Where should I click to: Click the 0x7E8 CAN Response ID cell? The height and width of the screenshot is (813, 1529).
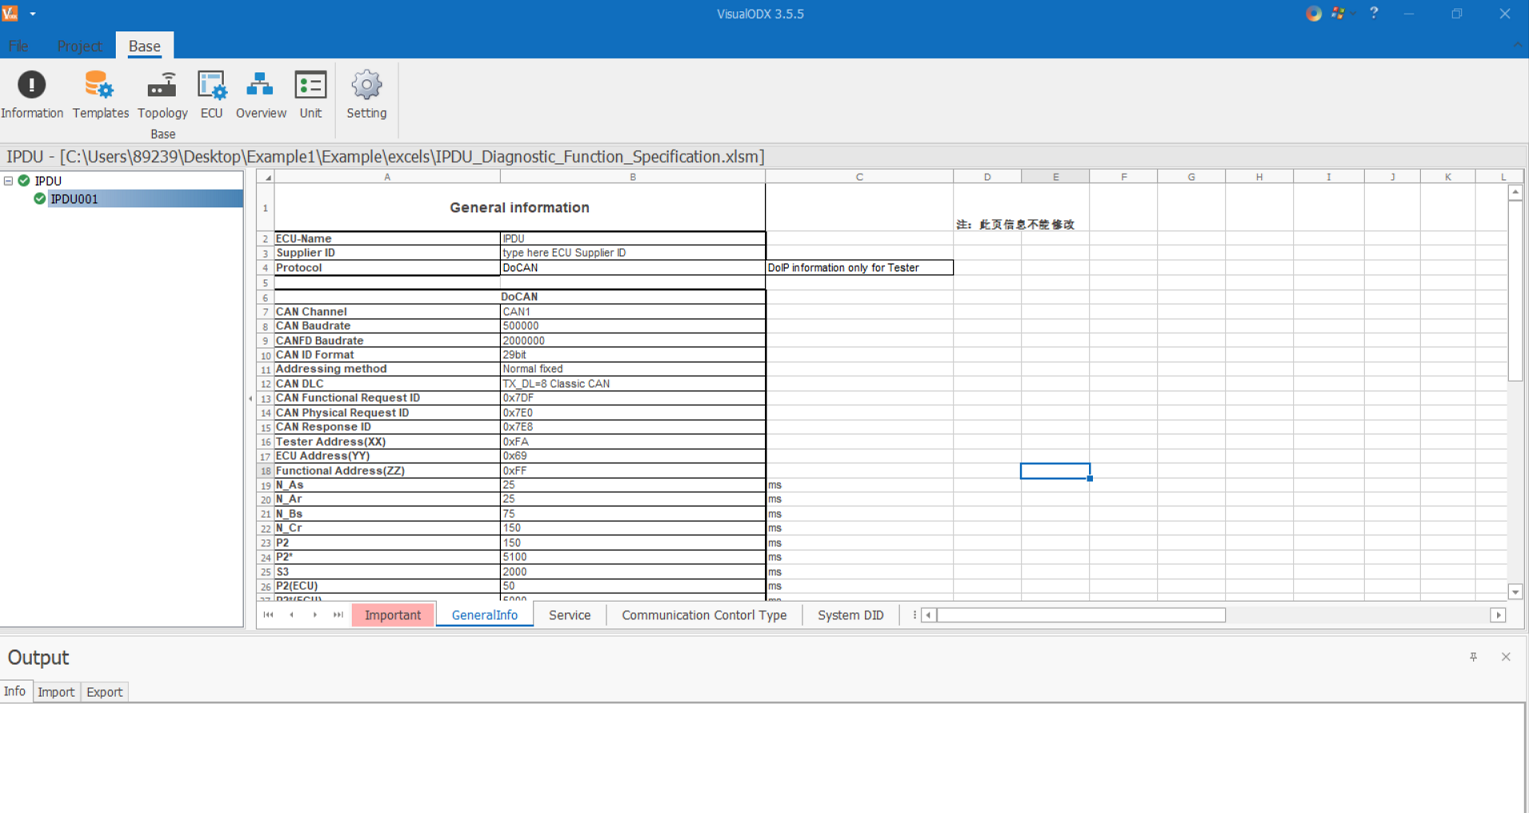coord(633,427)
